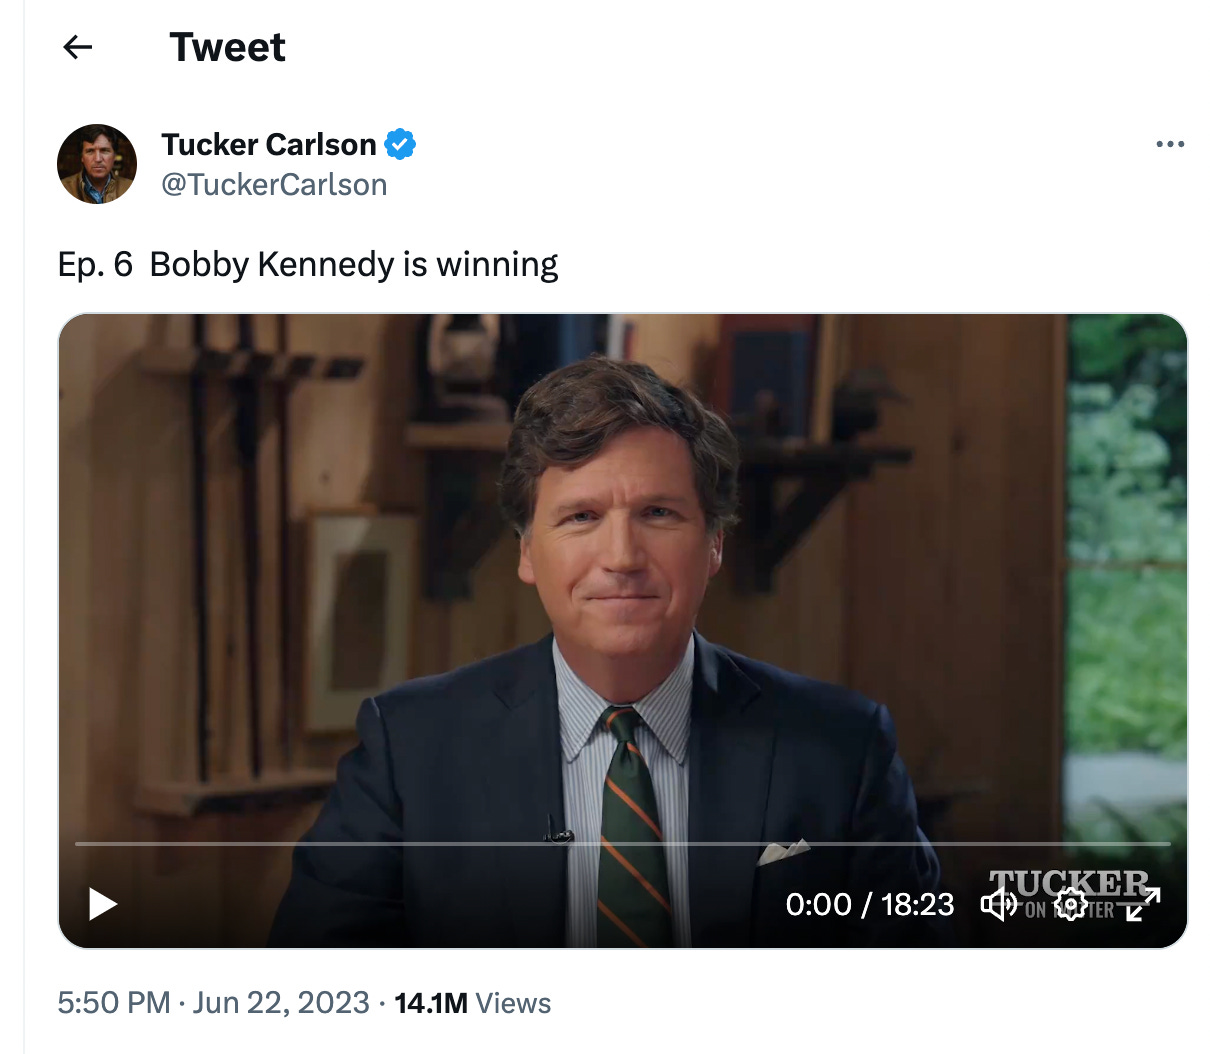Image resolution: width=1210 pixels, height=1054 pixels.
Task: View the 14.1M Views count
Action: click(x=472, y=1003)
